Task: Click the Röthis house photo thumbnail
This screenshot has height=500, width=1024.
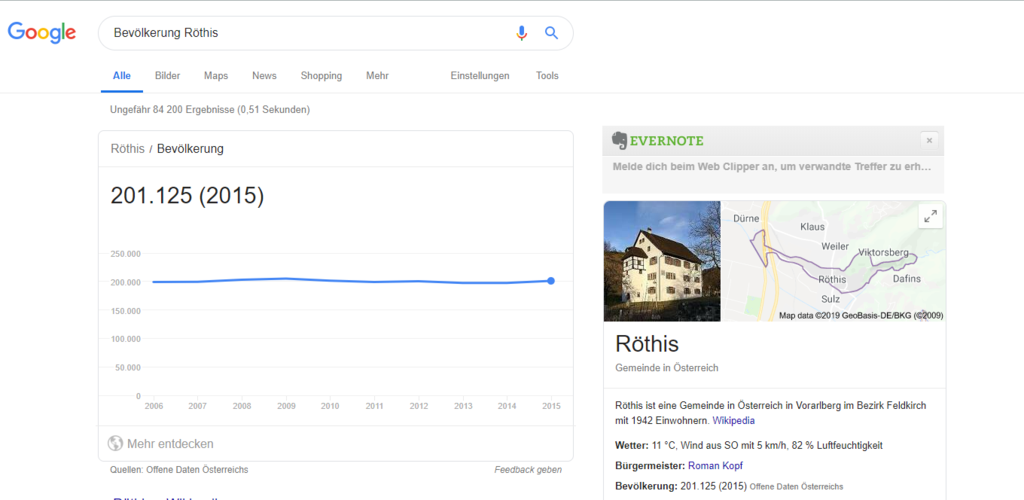Action: coord(662,261)
